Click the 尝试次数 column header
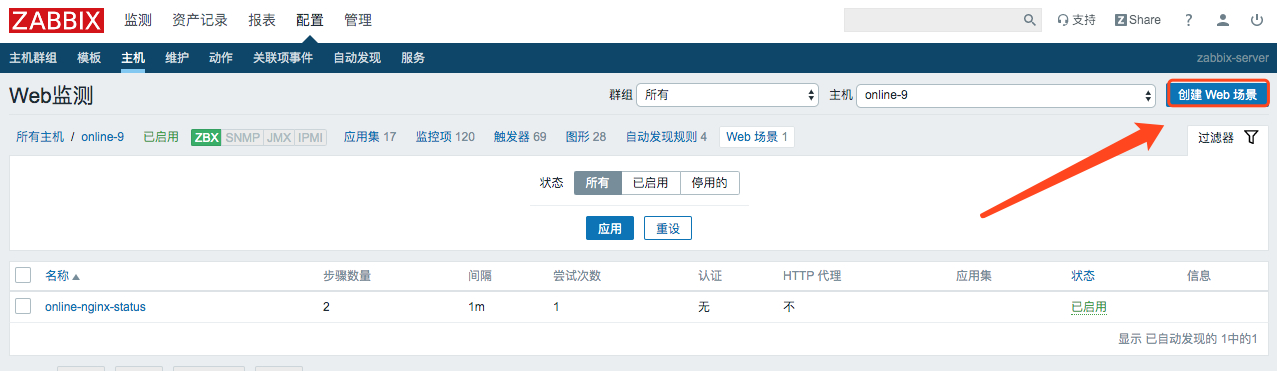The width and height of the screenshot is (1277, 371). 577,276
